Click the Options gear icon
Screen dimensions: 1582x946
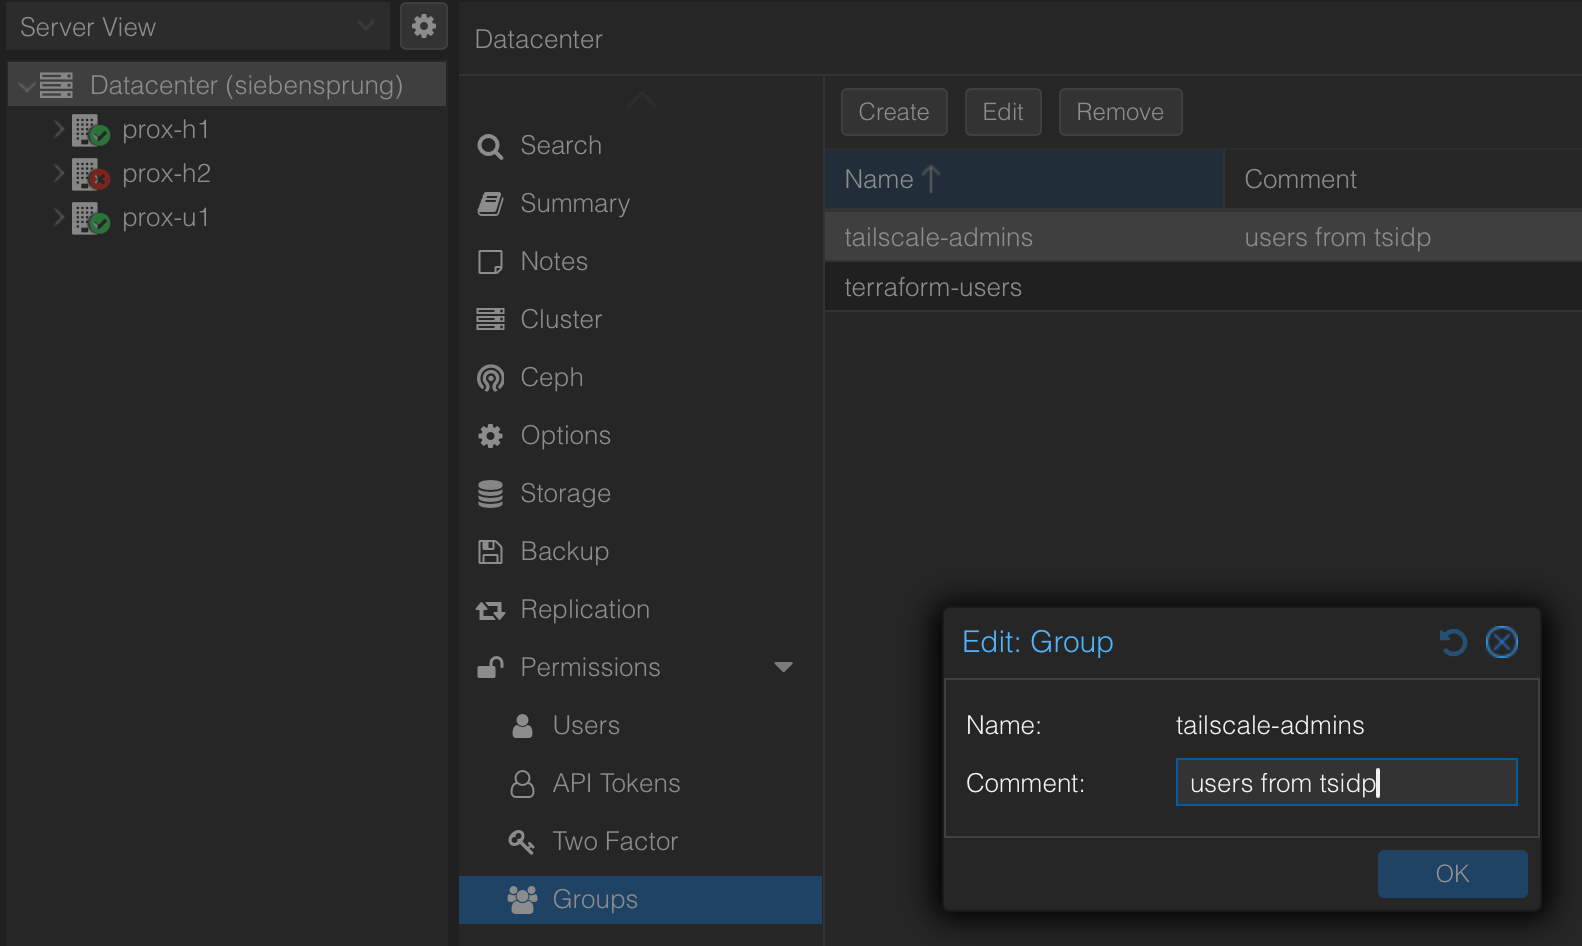[x=490, y=436]
